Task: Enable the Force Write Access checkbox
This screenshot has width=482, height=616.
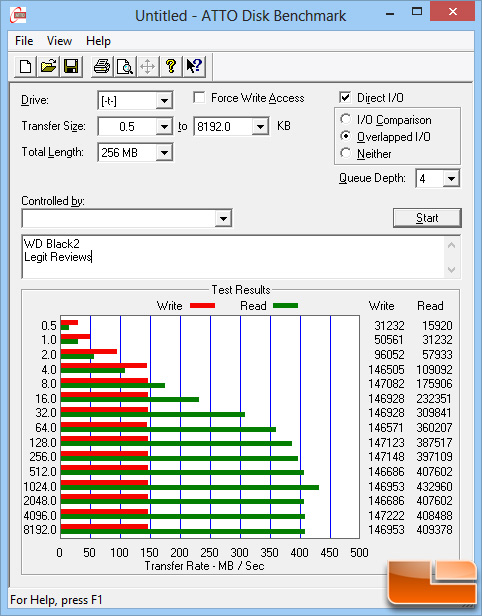Action: pyautogui.click(x=199, y=97)
